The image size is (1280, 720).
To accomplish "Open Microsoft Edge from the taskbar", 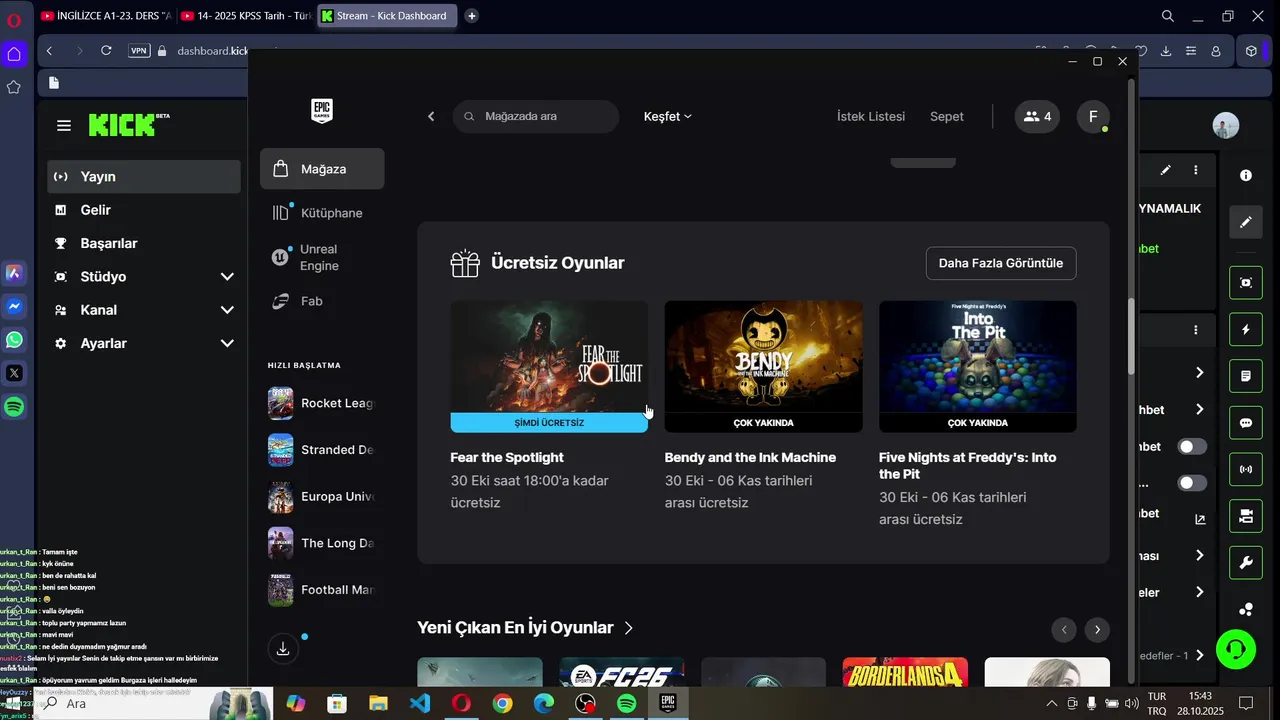I will (544, 704).
